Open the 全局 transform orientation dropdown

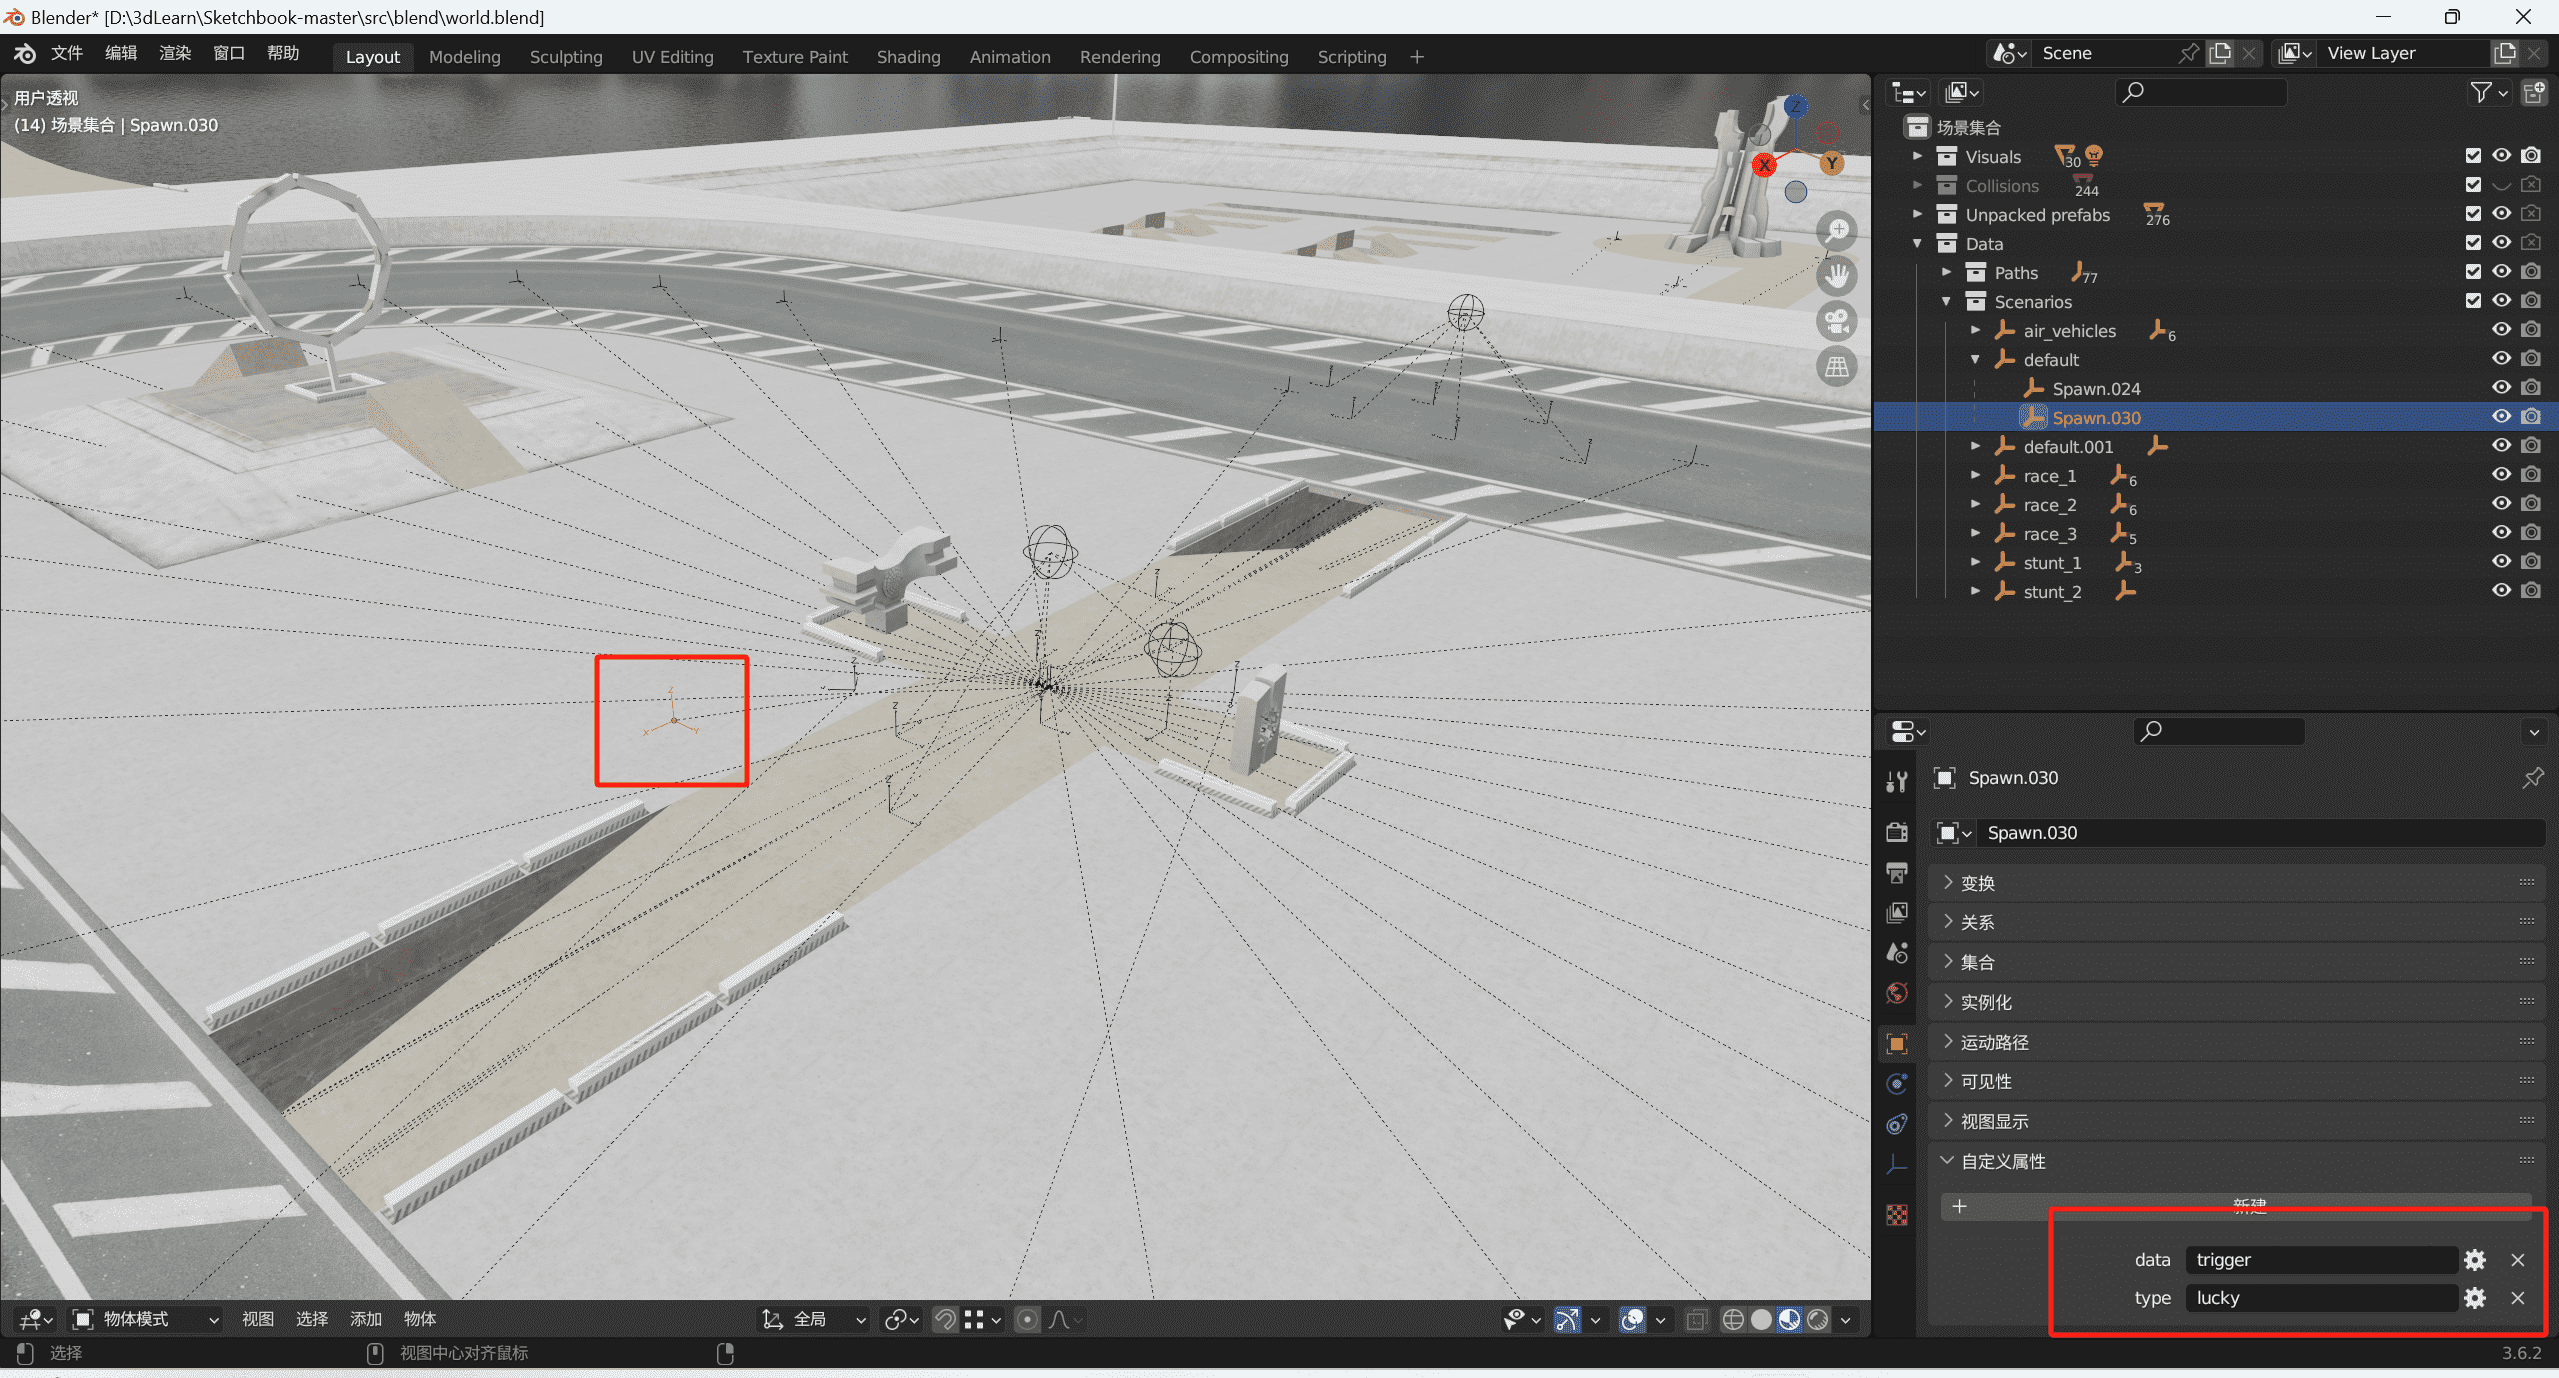814,1320
